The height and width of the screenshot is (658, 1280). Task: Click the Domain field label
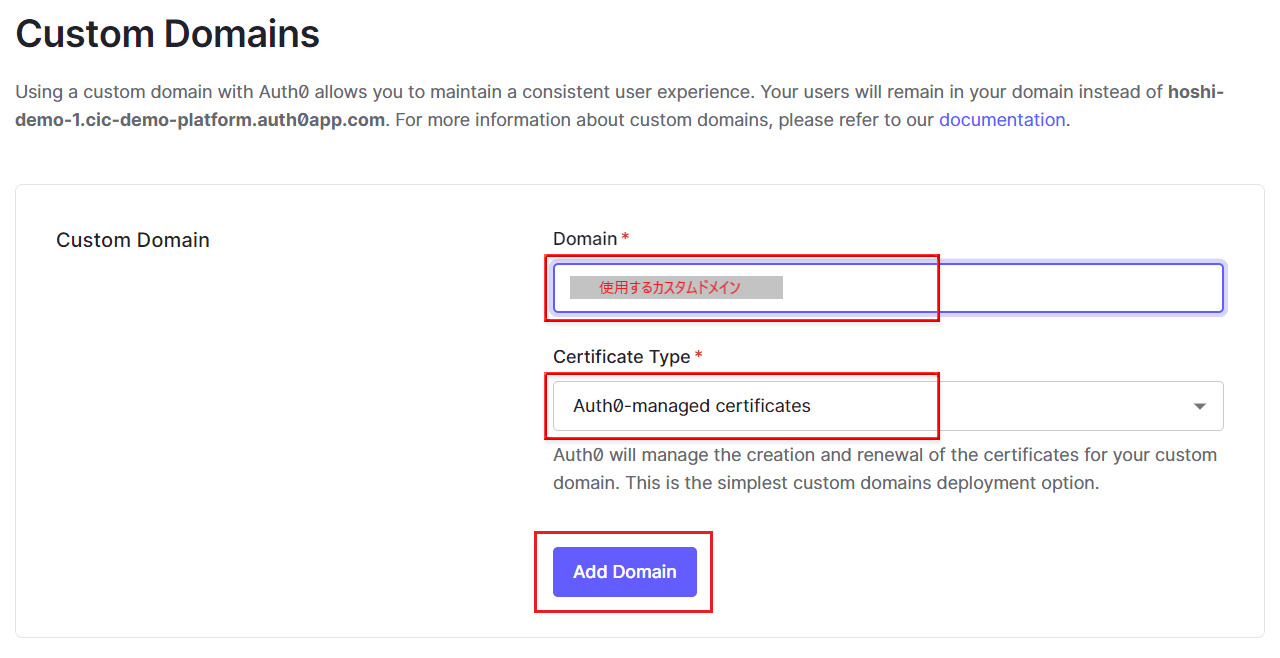[585, 239]
